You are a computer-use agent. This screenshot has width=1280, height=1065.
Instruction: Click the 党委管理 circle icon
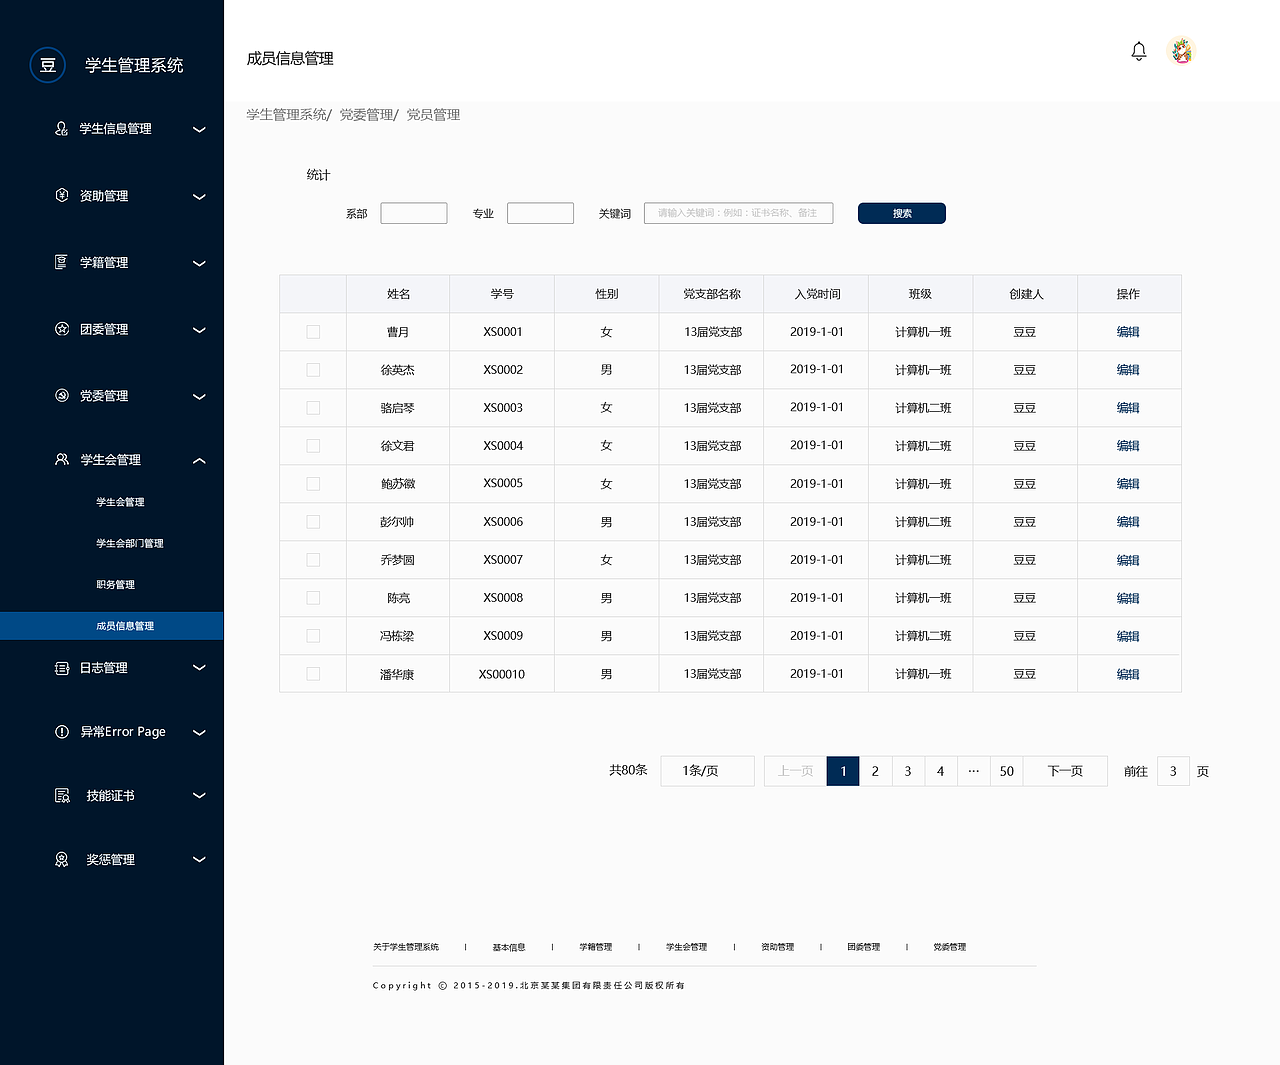[62, 396]
